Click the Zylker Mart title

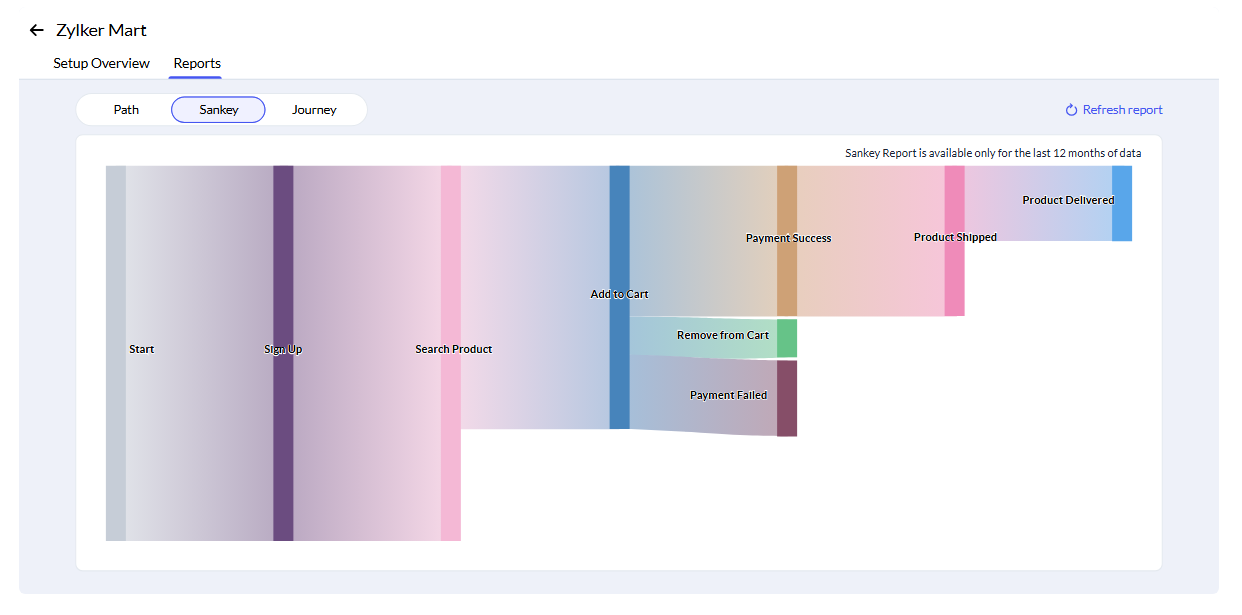coord(101,31)
